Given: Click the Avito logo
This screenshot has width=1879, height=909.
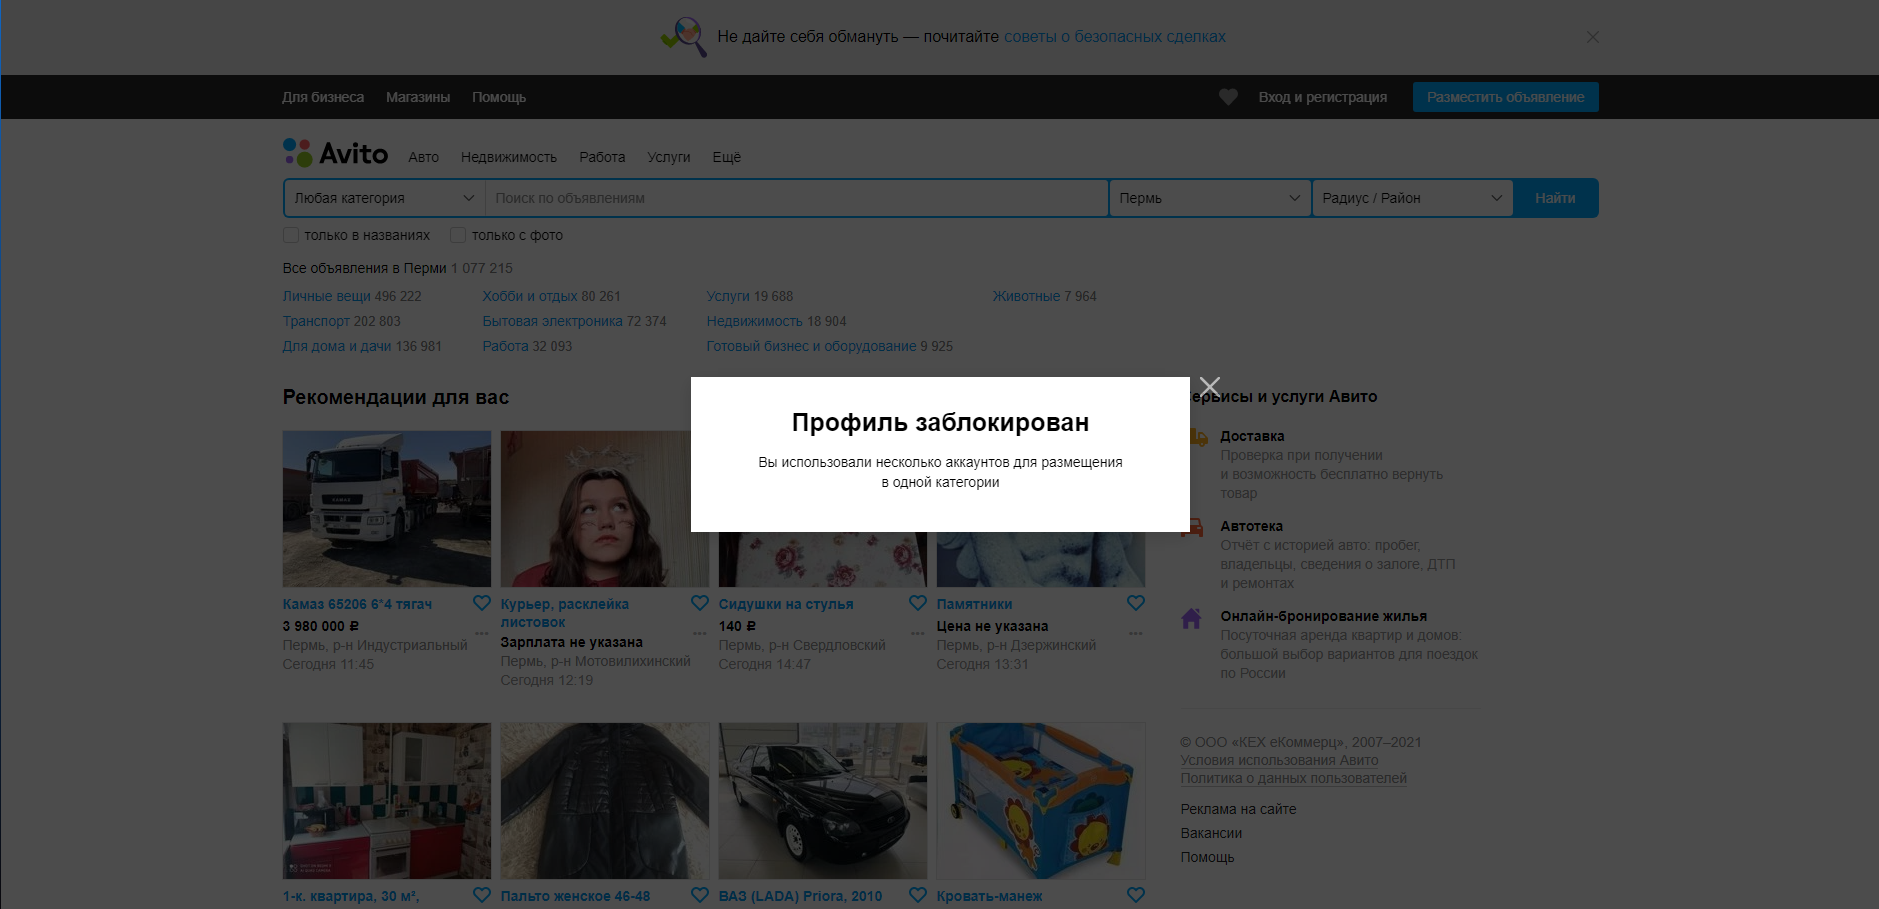Looking at the screenshot, I should point(335,153).
